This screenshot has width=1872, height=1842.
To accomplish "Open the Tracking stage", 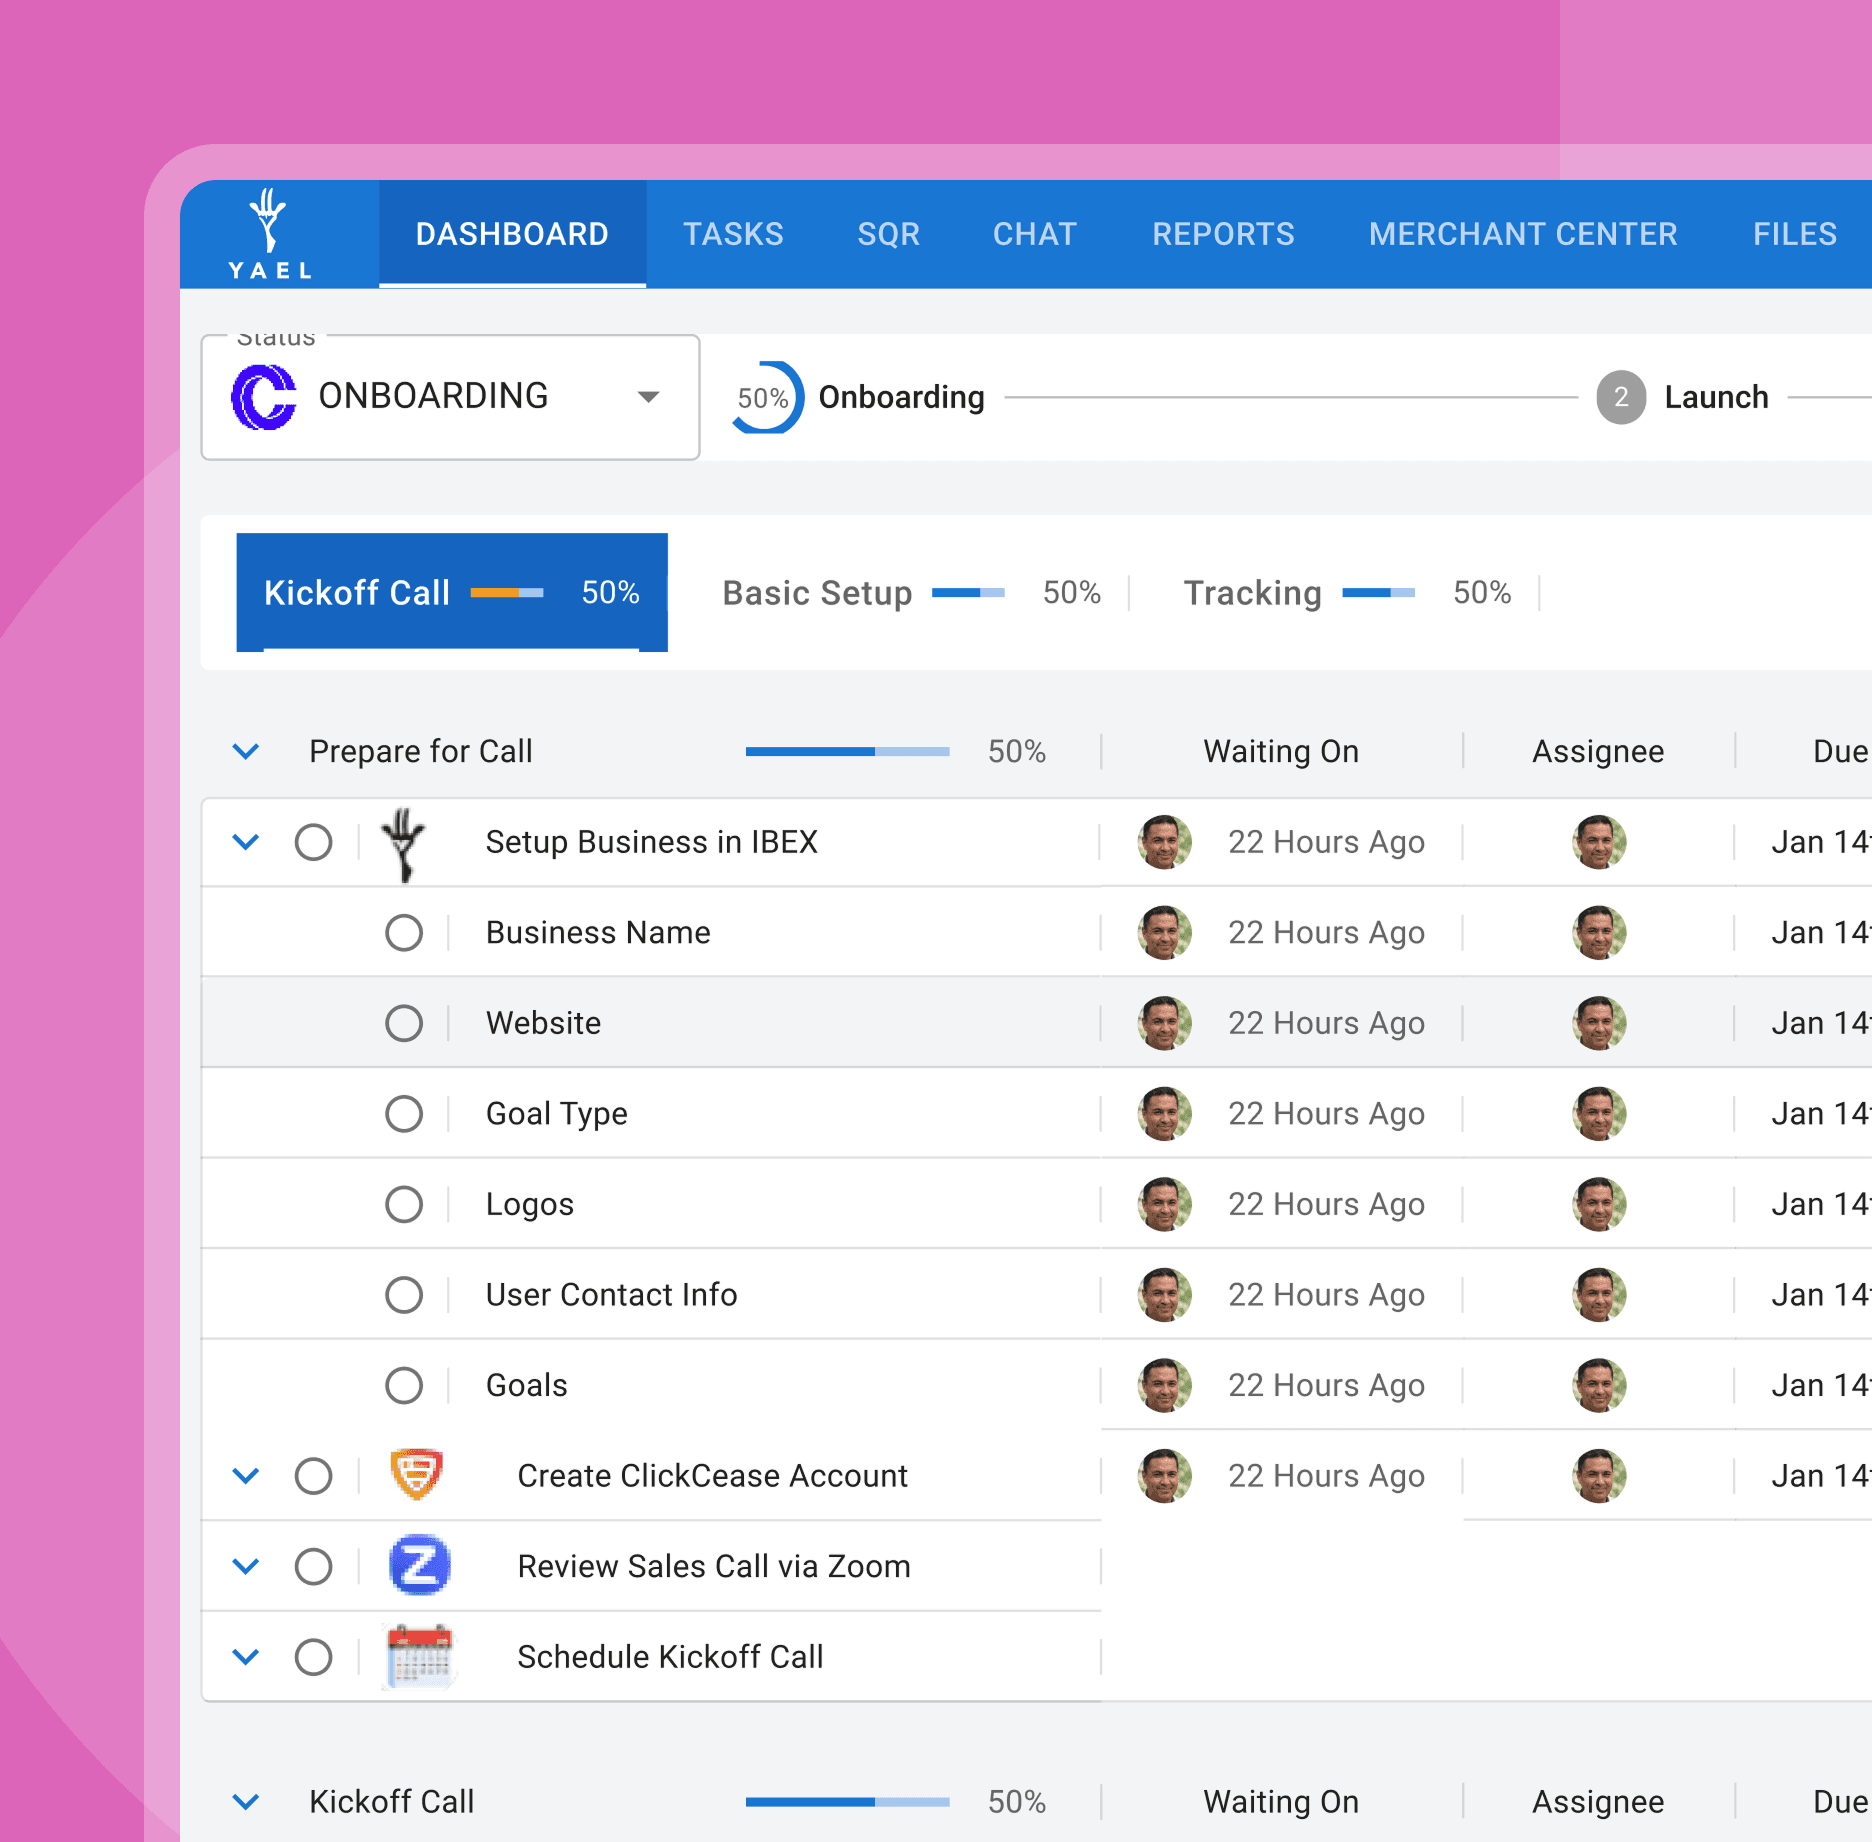I will pyautogui.click(x=1252, y=593).
